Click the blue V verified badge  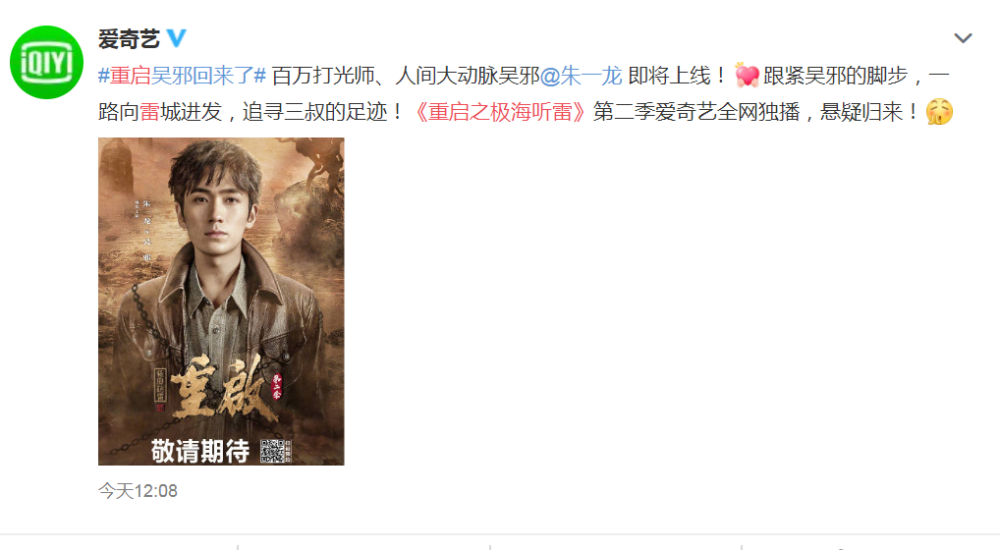click(x=177, y=38)
